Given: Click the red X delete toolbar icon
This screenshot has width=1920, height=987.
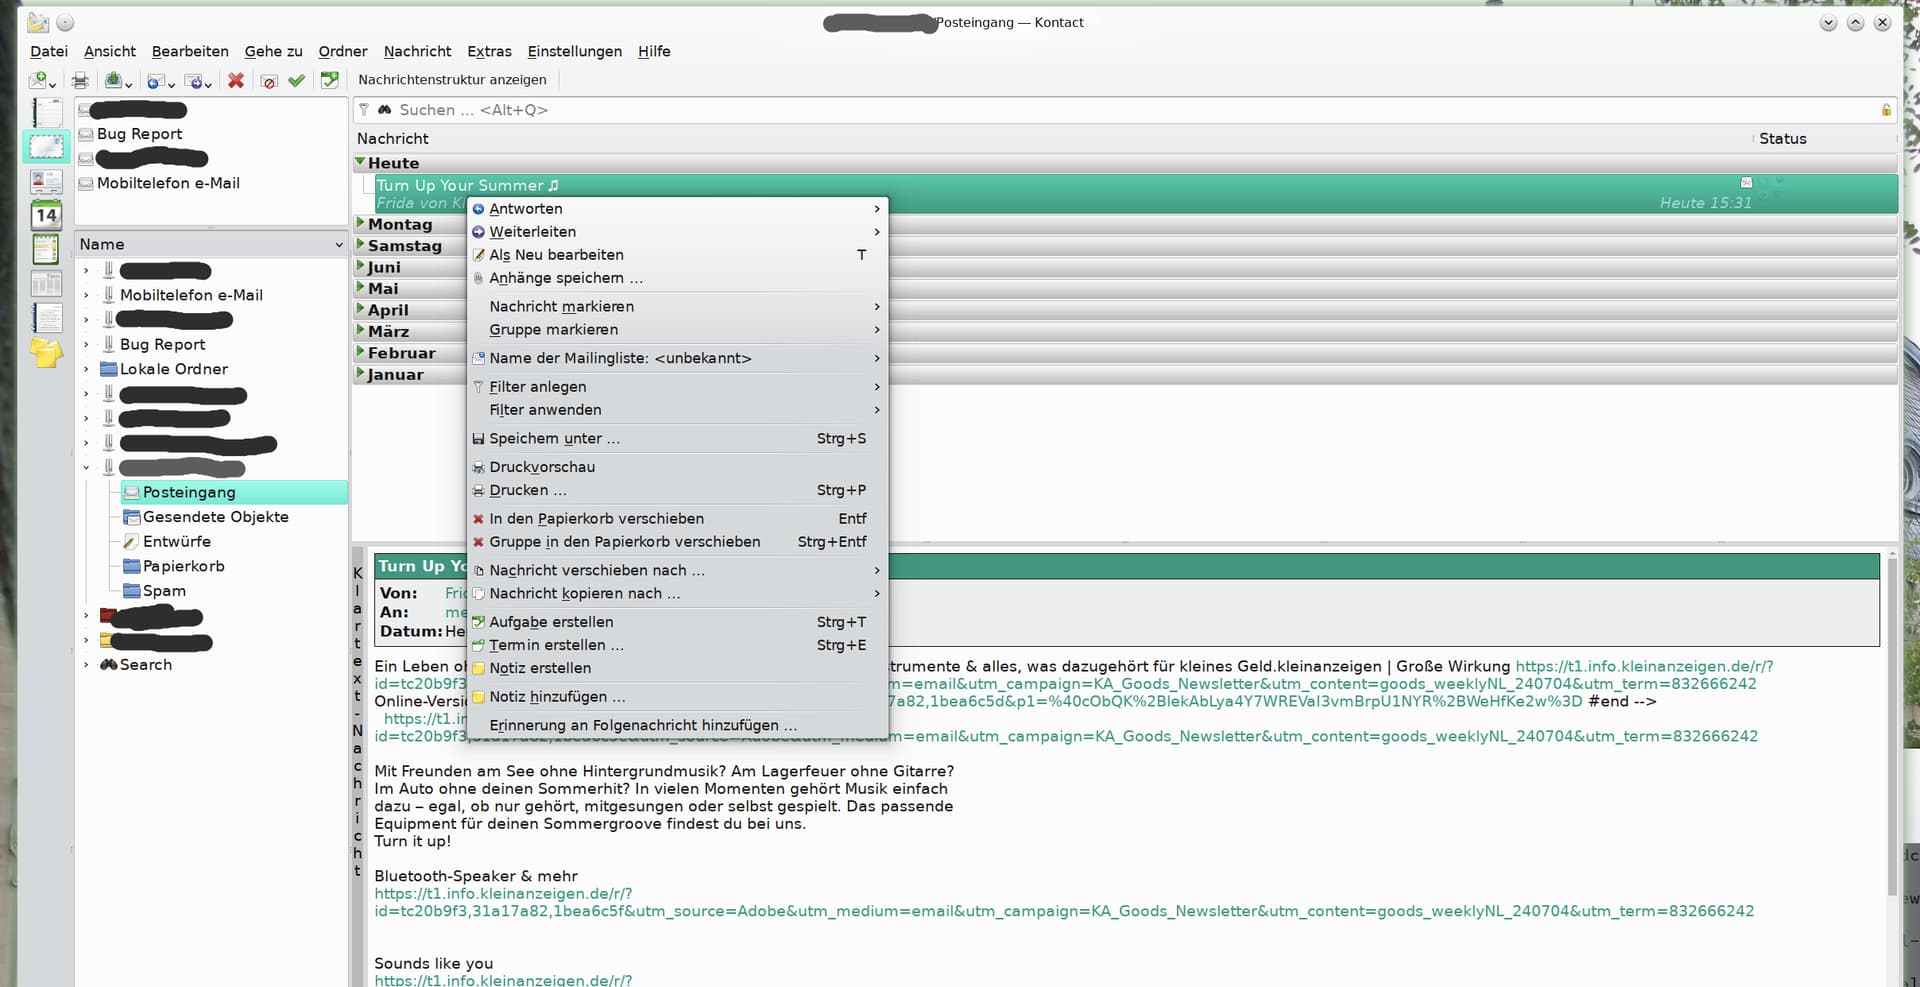Looking at the screenshot, I should [x=236, y=80].
